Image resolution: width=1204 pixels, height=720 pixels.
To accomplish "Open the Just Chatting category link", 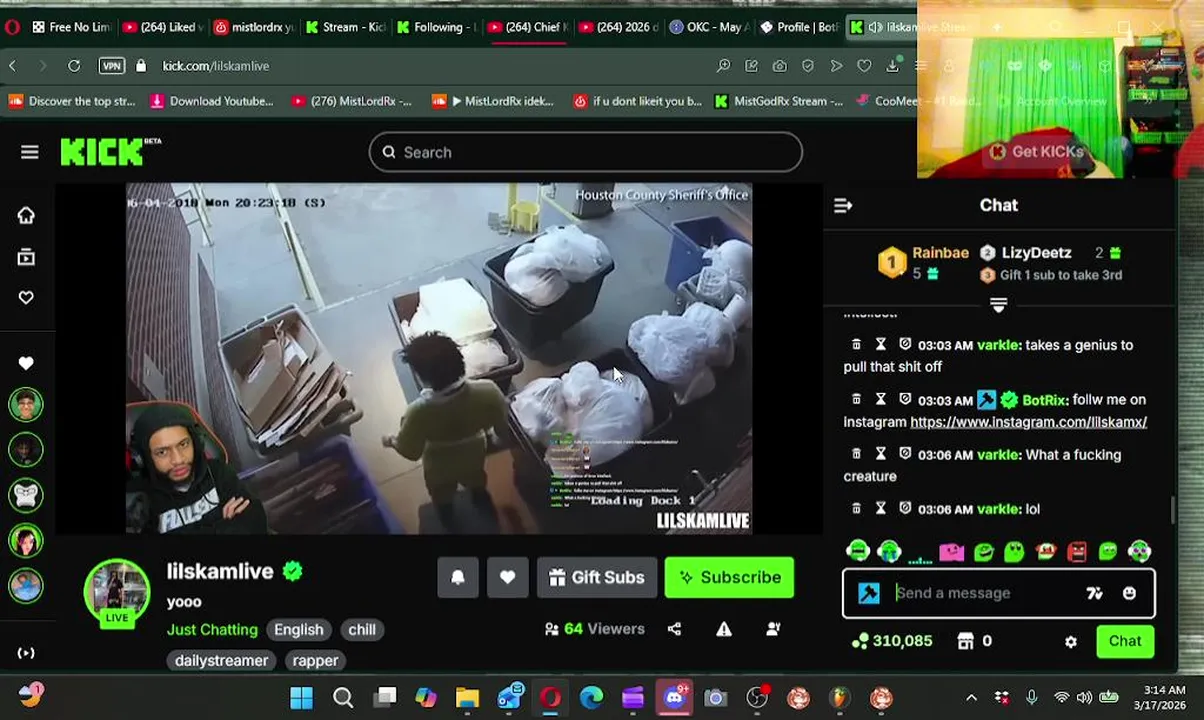I will [212, 629].
